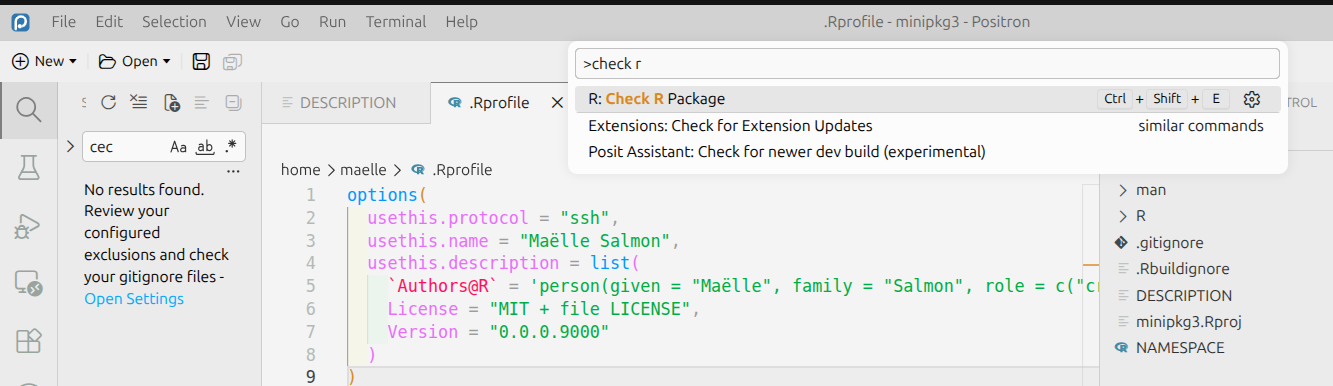Click the home breadcrumb
1333x386 pixels.
(301, 170)
